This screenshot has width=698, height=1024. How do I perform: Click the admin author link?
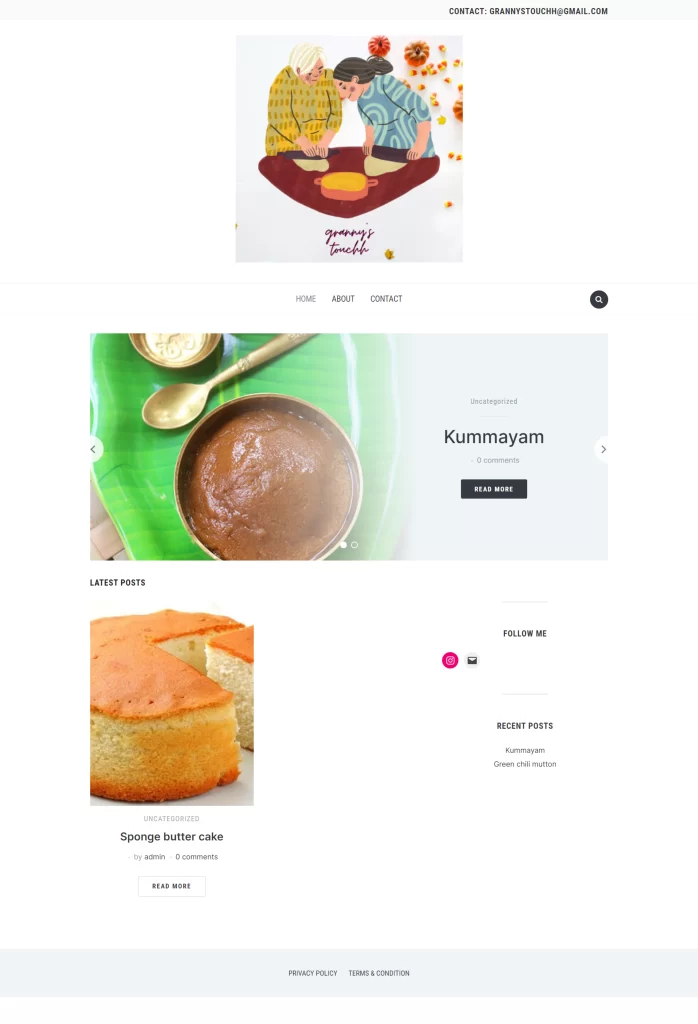pos(155,857)
